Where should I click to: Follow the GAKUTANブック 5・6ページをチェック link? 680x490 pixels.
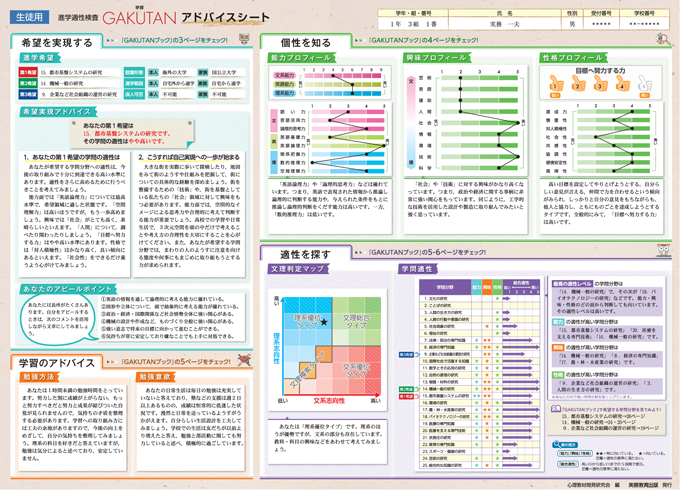click(x=427, y=252)
